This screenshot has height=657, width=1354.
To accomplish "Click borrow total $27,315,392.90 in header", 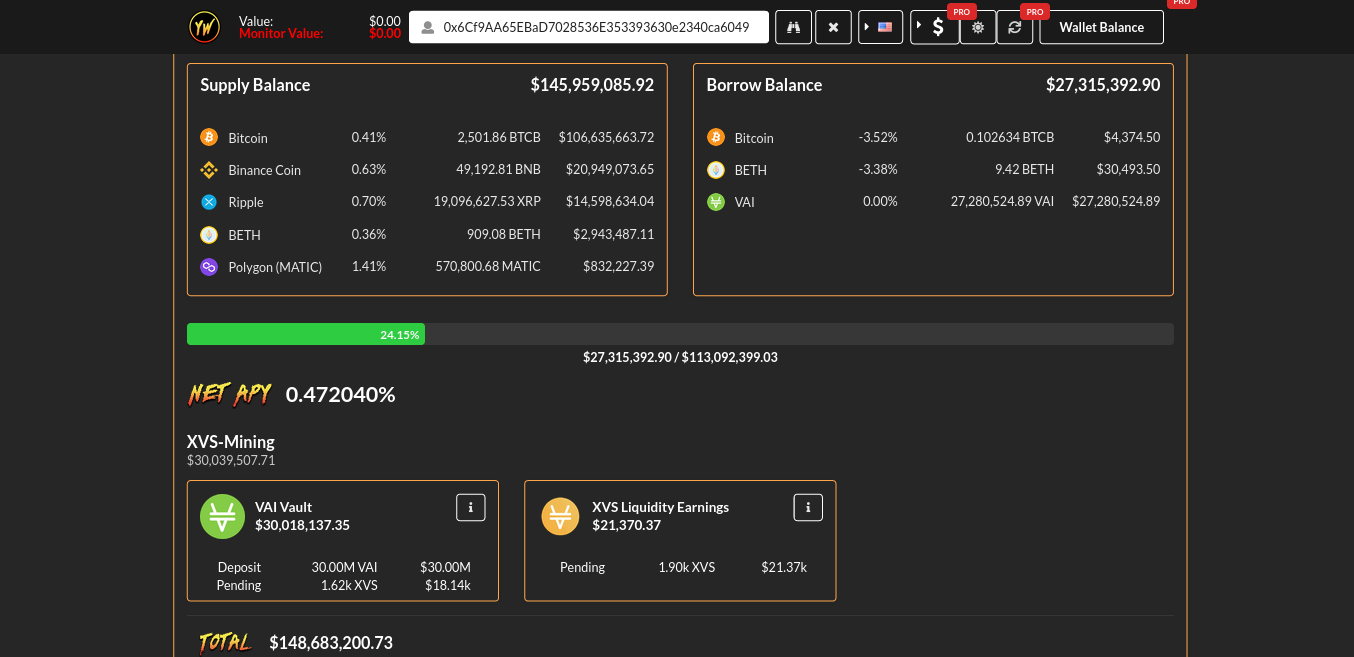I will click(1103, 85).
